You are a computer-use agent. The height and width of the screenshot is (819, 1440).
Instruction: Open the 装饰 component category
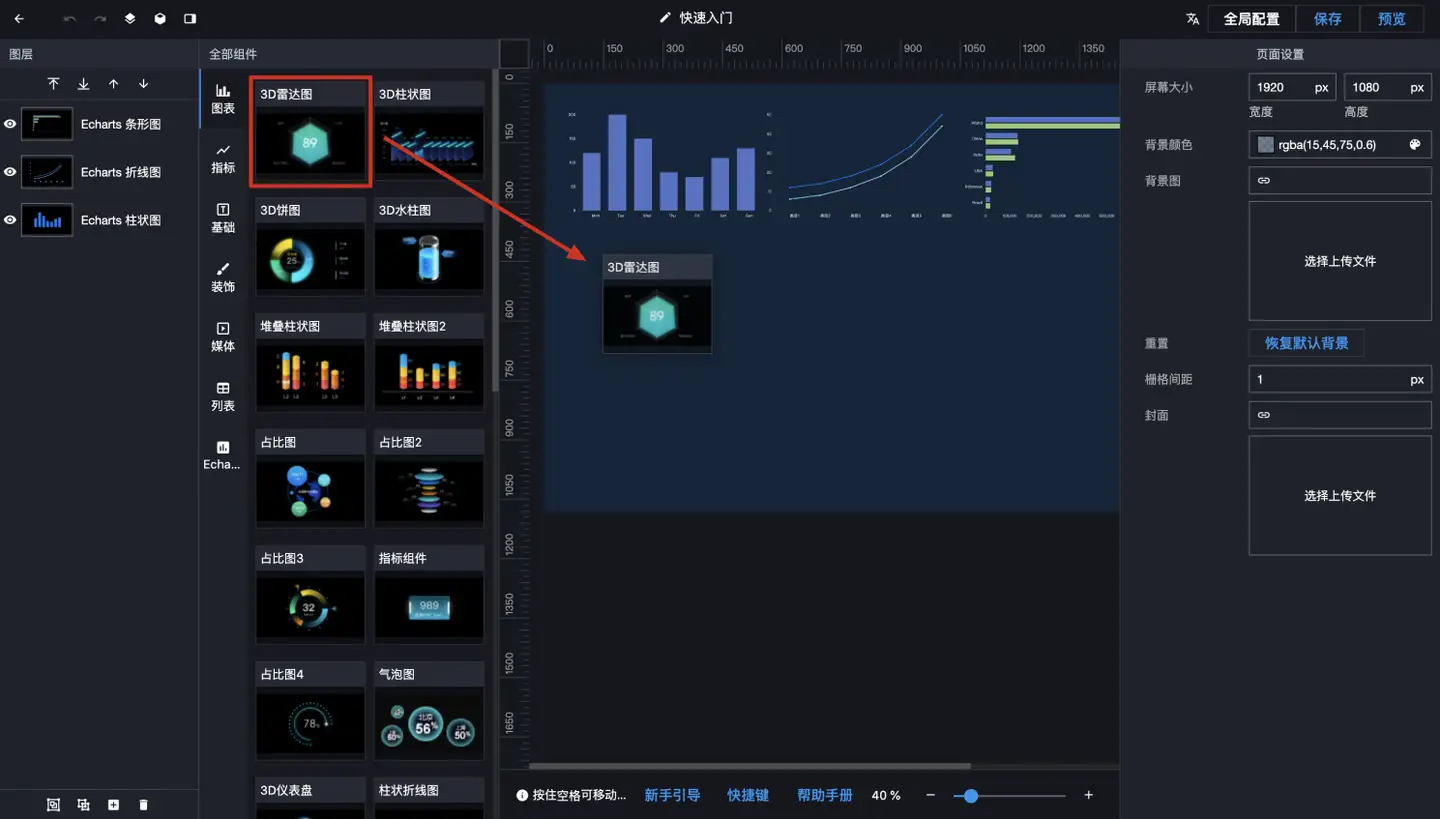click(223, 277)
